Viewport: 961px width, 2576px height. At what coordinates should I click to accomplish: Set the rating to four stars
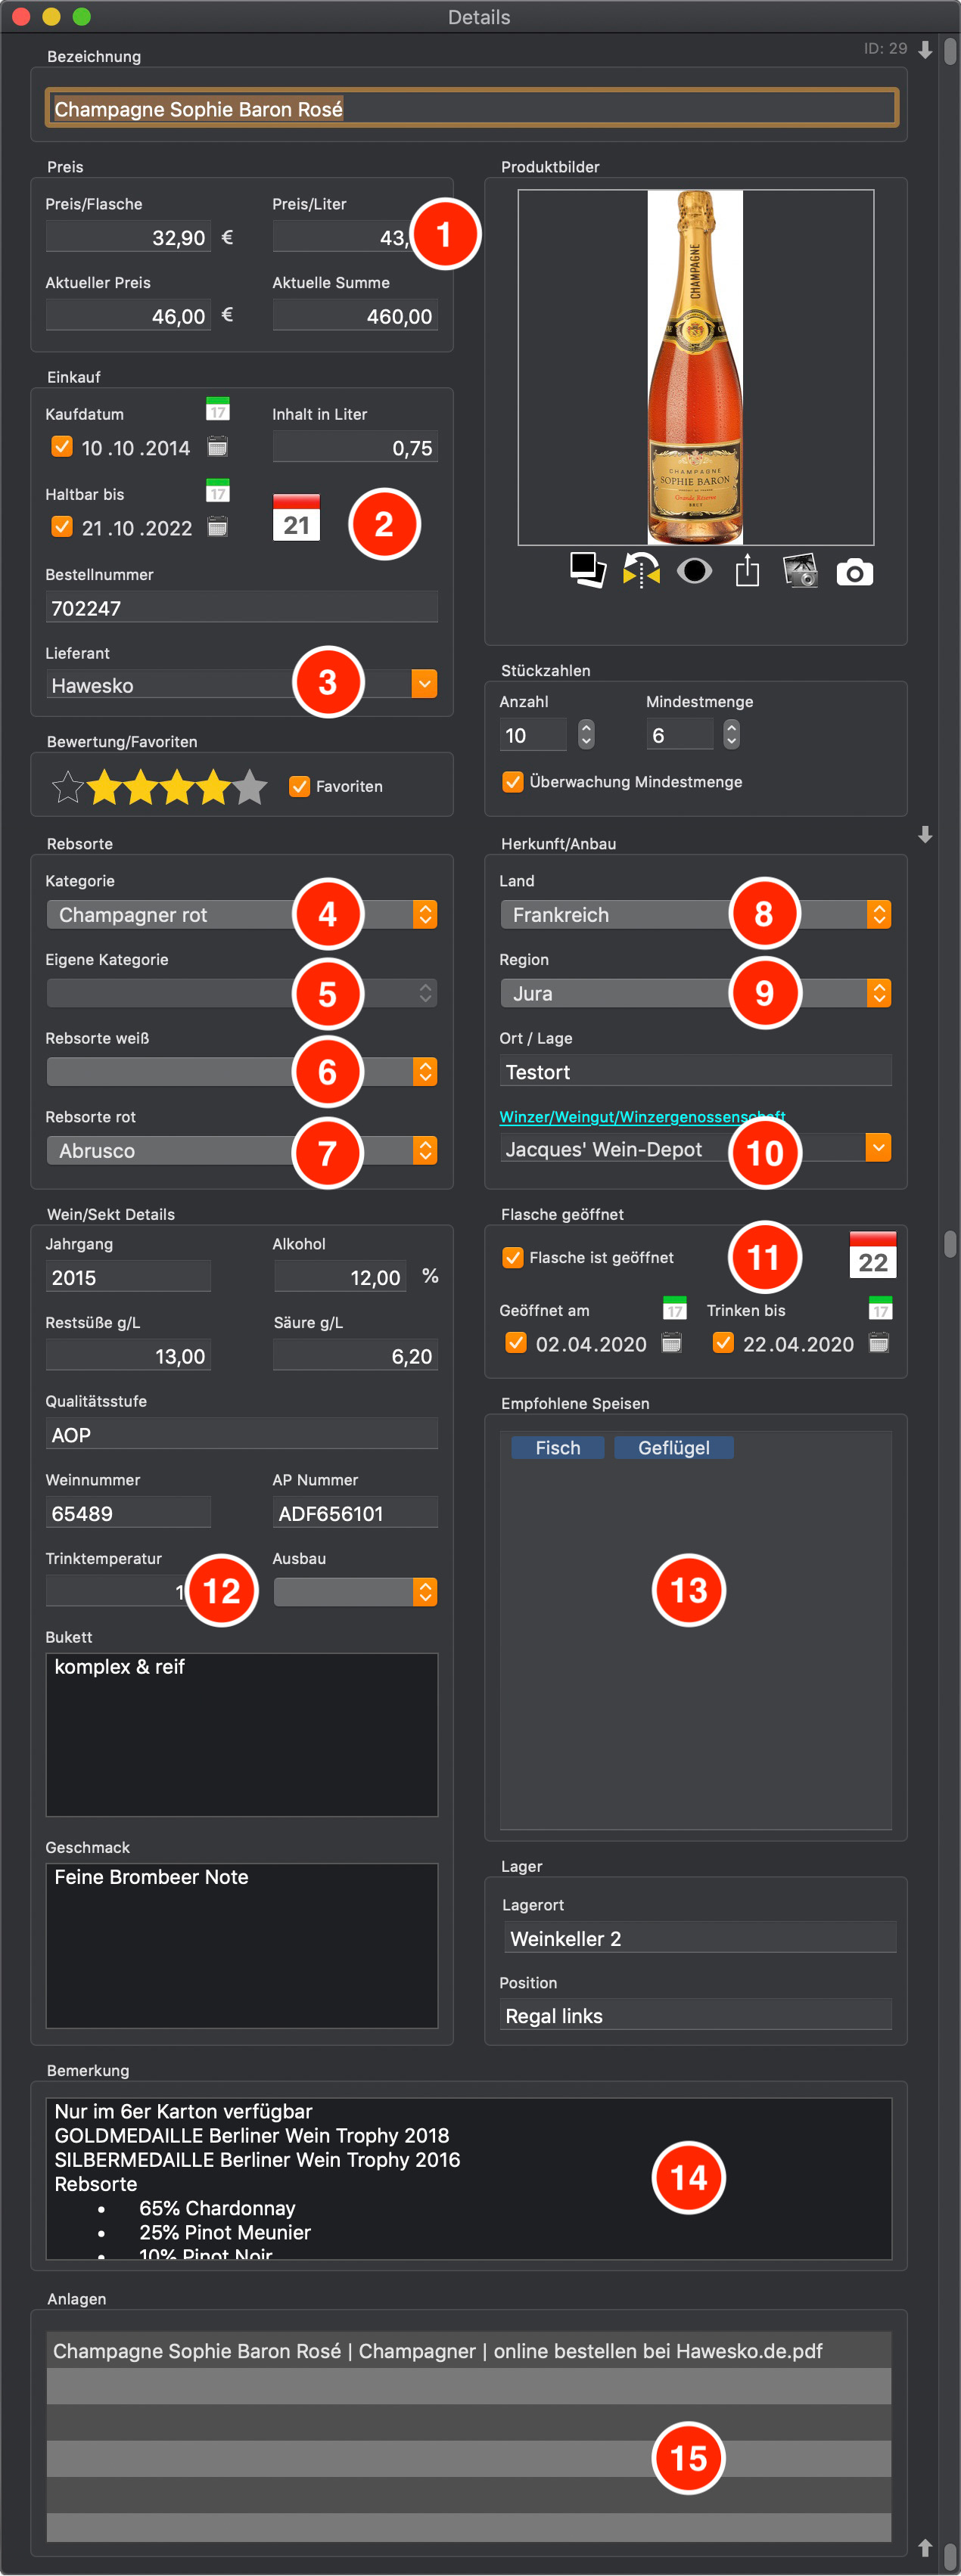coord(213,787)
